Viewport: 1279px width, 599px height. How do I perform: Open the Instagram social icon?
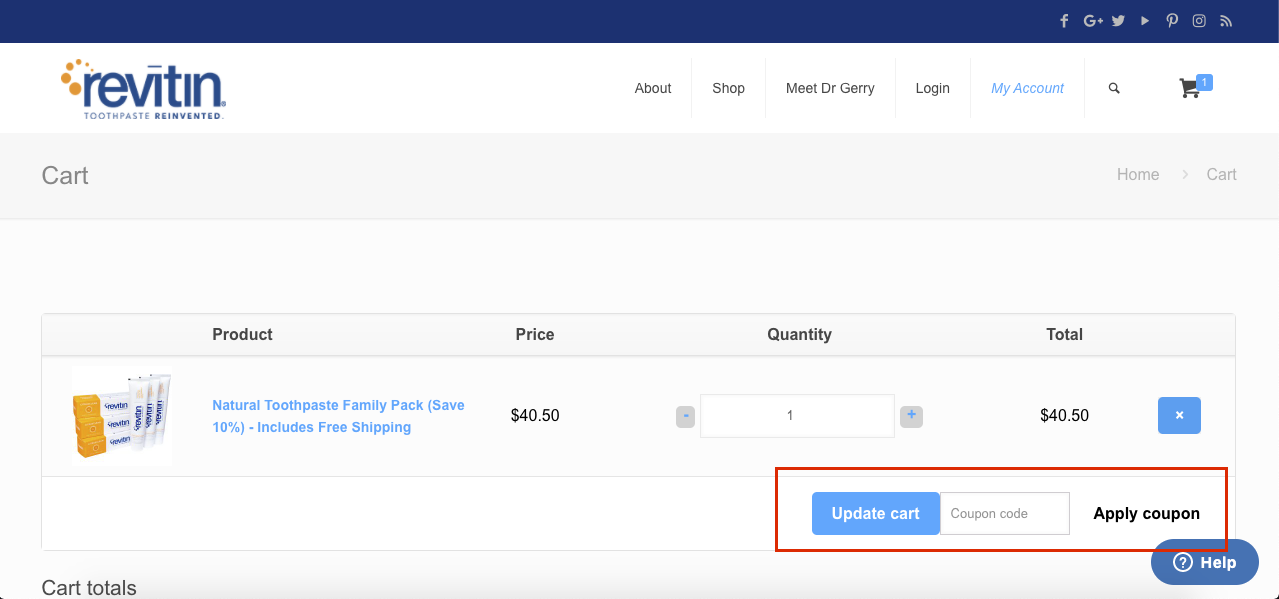pyautogui.click(x=1199, y=21)
